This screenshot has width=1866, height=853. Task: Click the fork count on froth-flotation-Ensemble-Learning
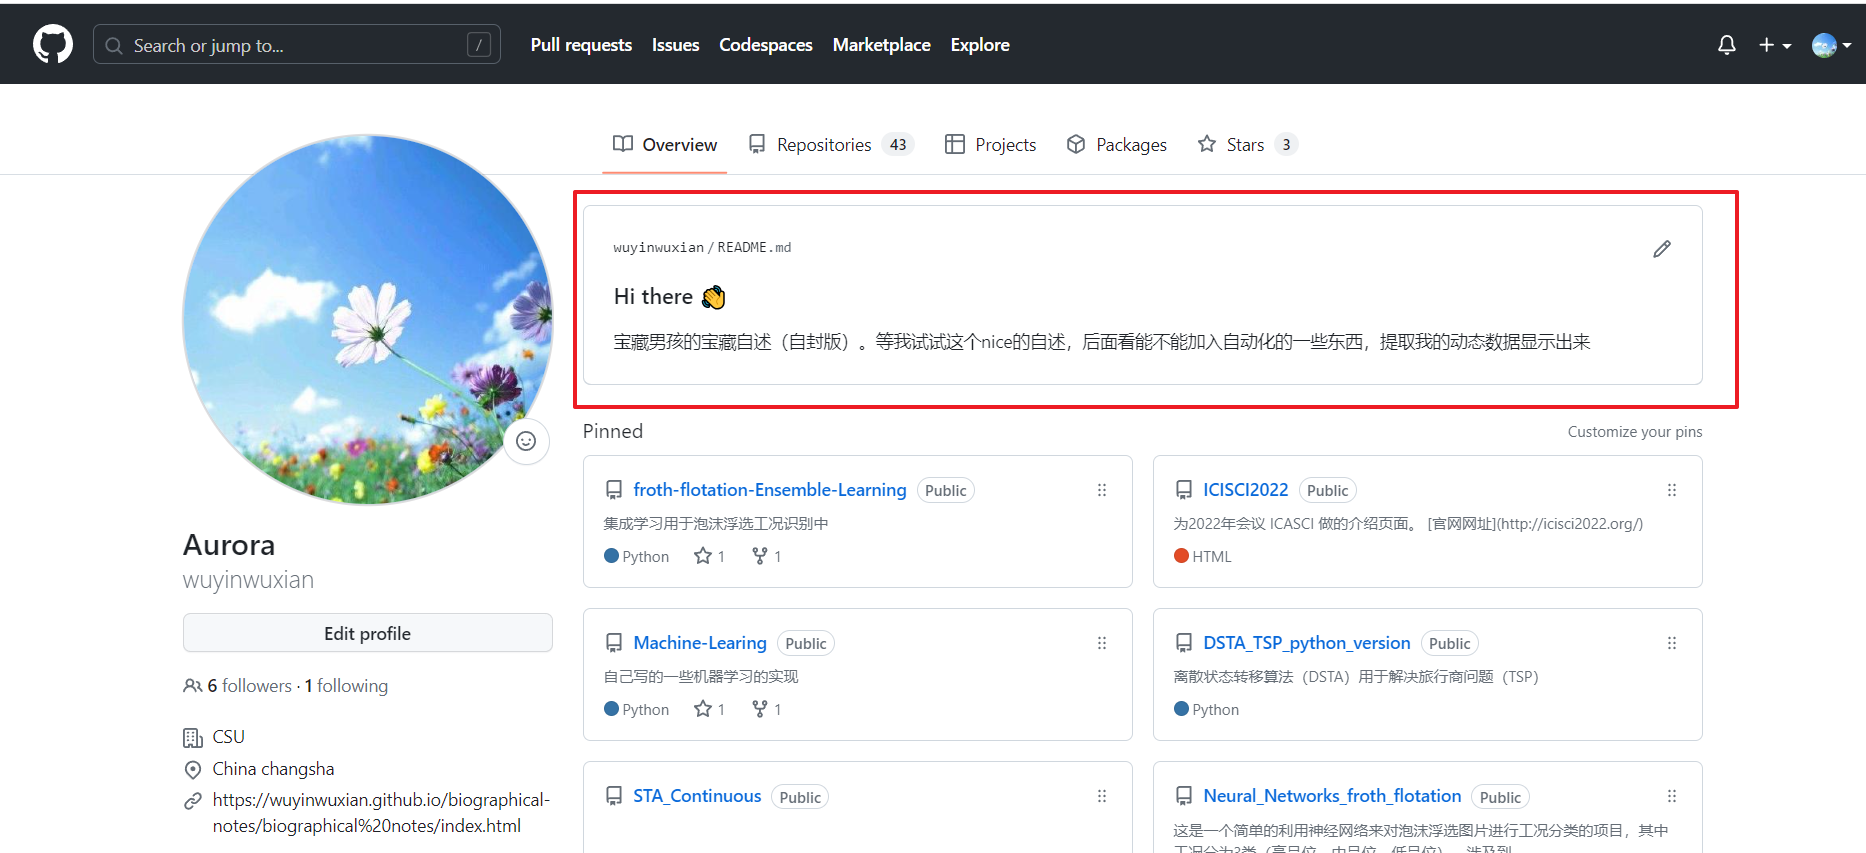click(766, 556)
